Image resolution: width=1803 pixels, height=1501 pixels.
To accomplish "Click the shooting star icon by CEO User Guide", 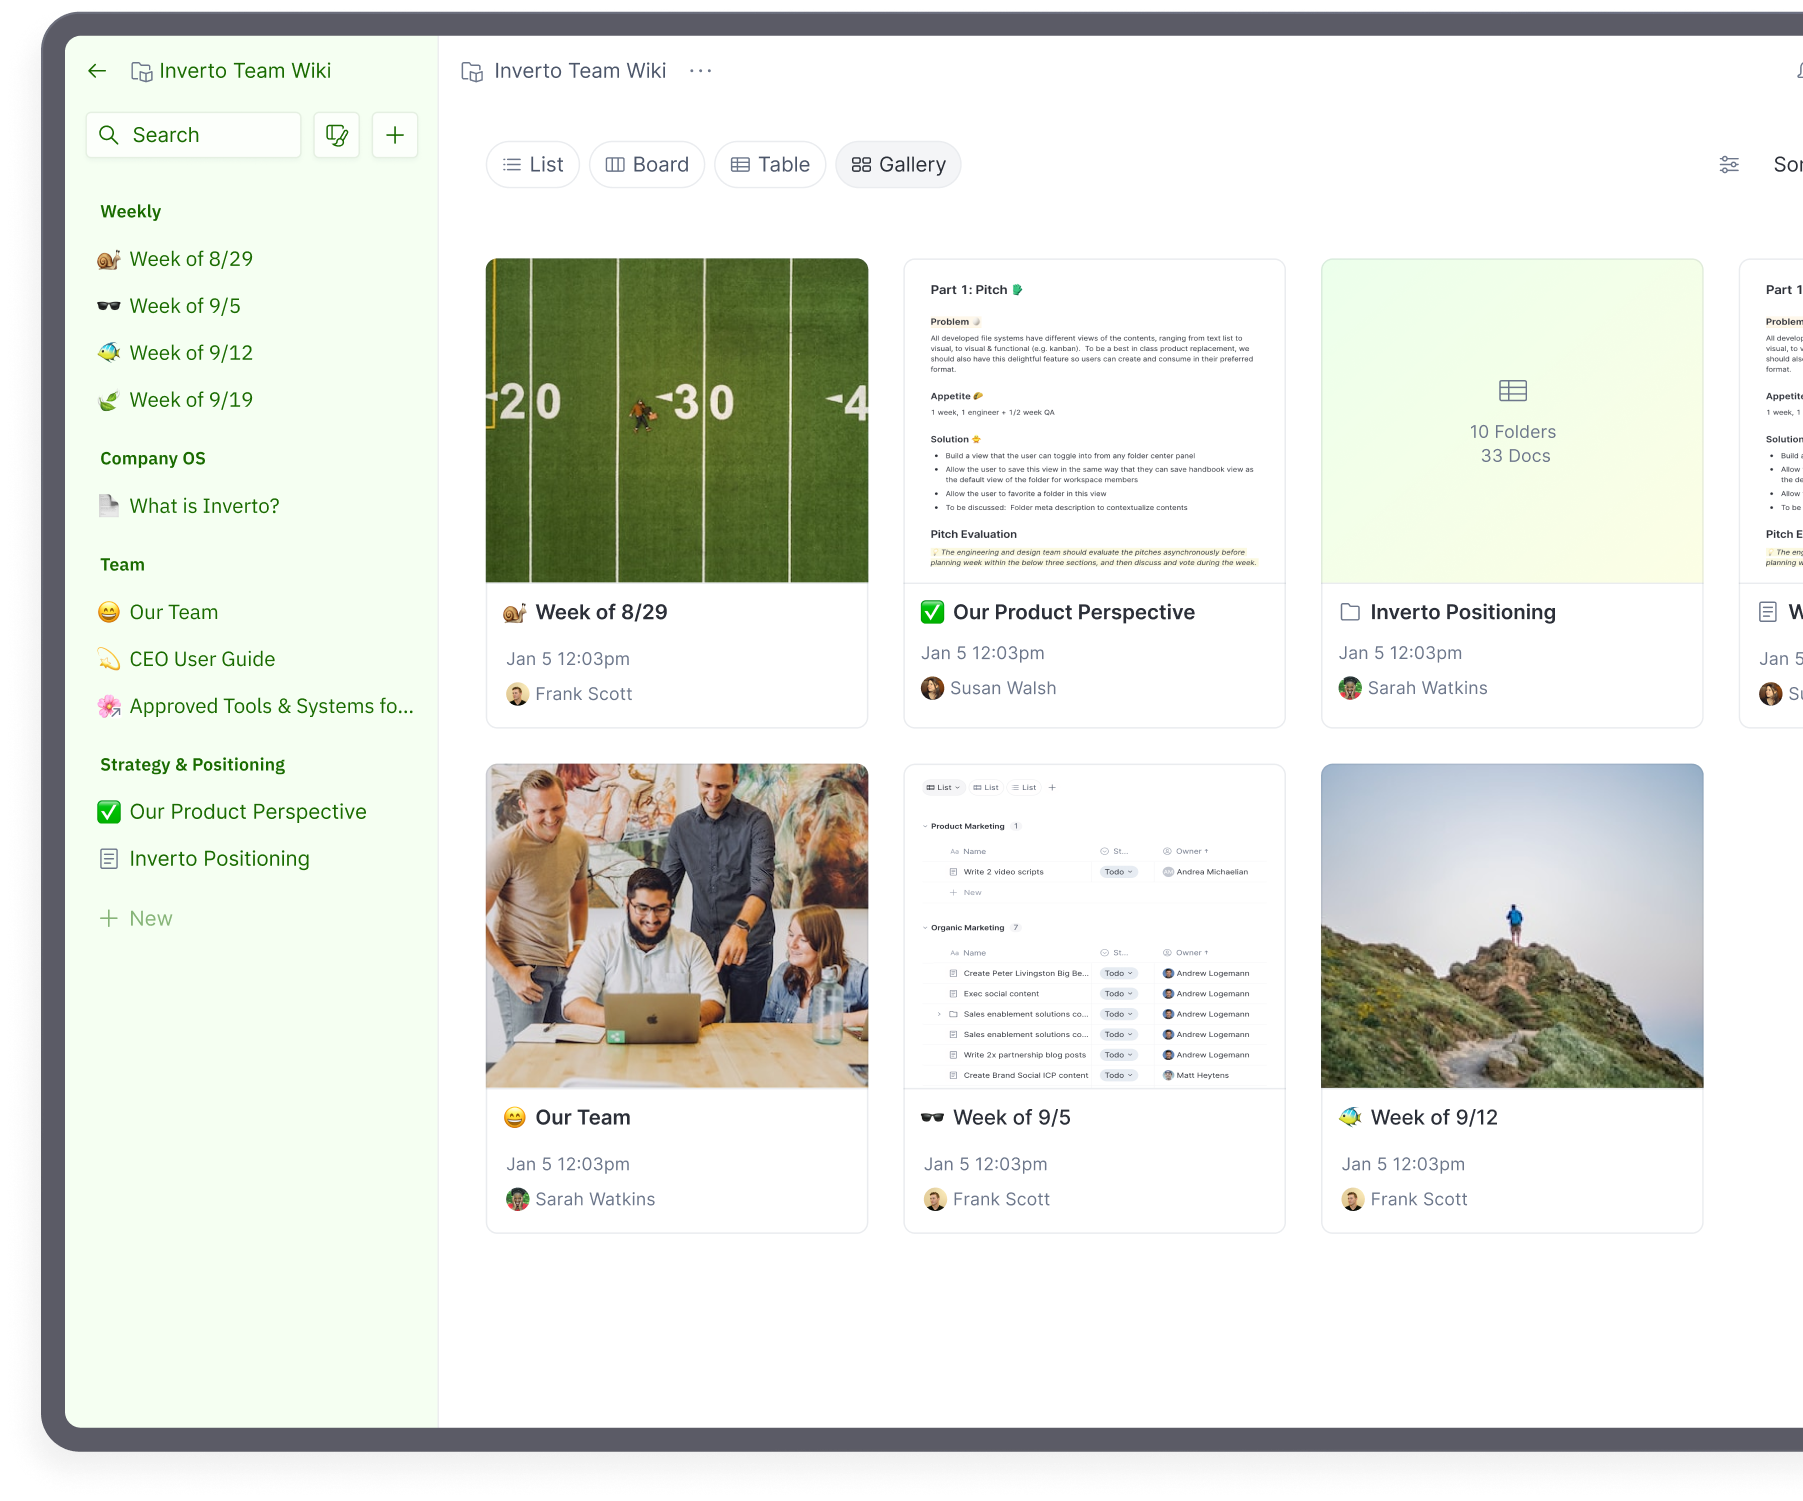I will [x=109, y=659].
